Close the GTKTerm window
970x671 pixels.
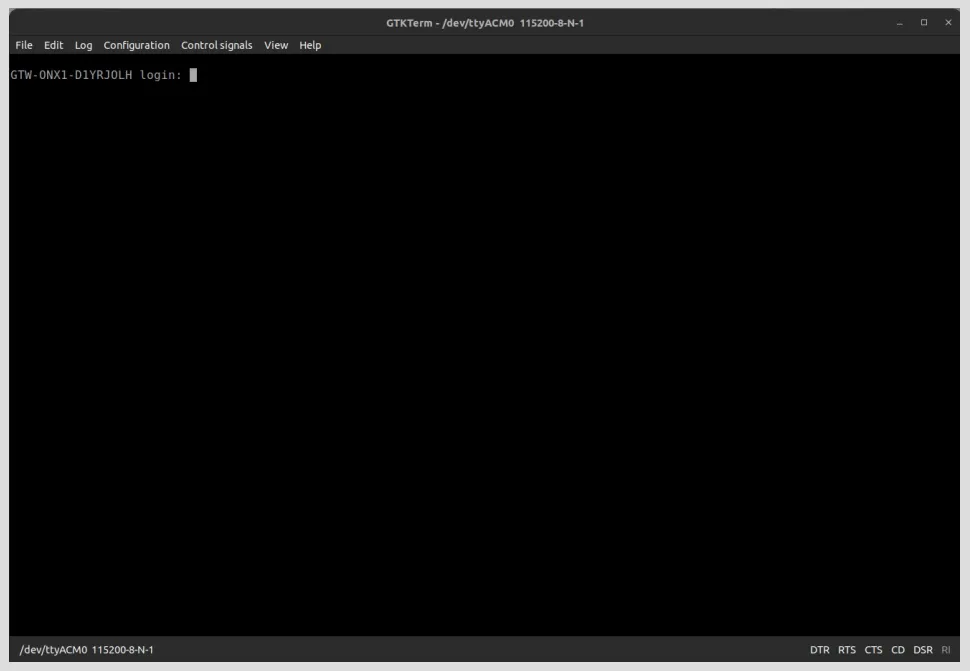(948, 23)
